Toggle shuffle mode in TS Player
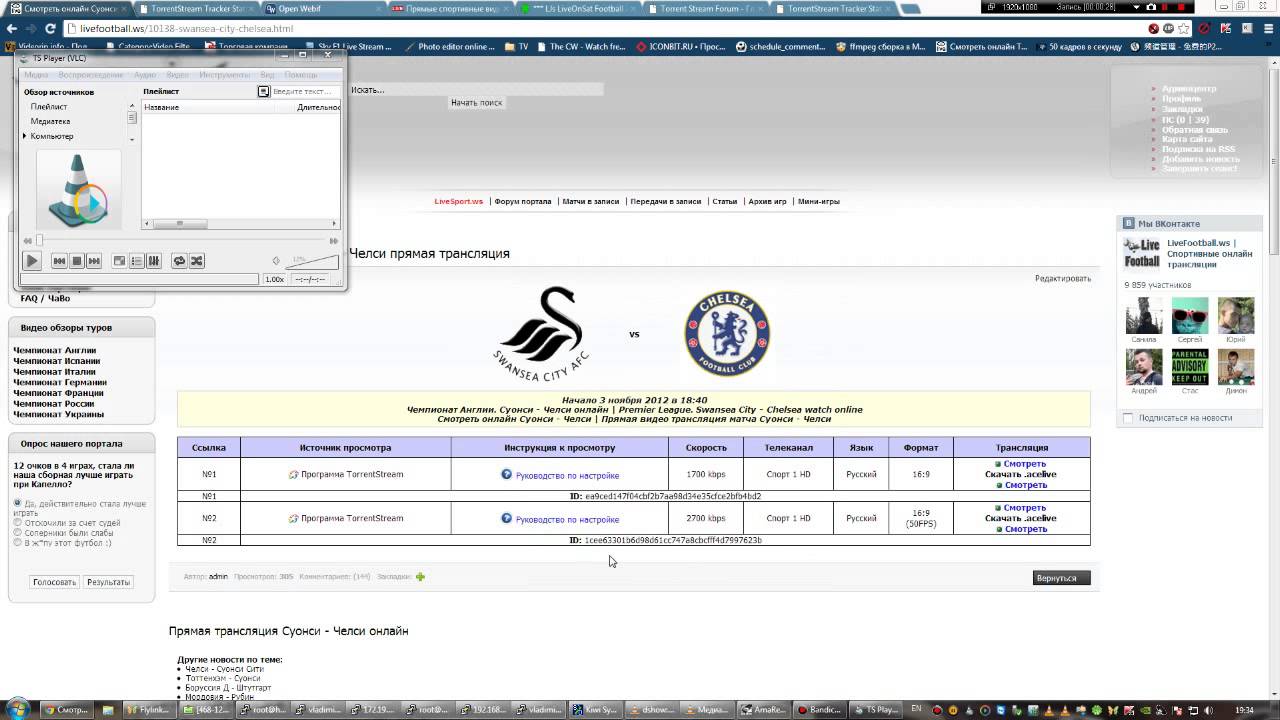The height and width of the screenshot is (720, 1280). pos(197,261)
